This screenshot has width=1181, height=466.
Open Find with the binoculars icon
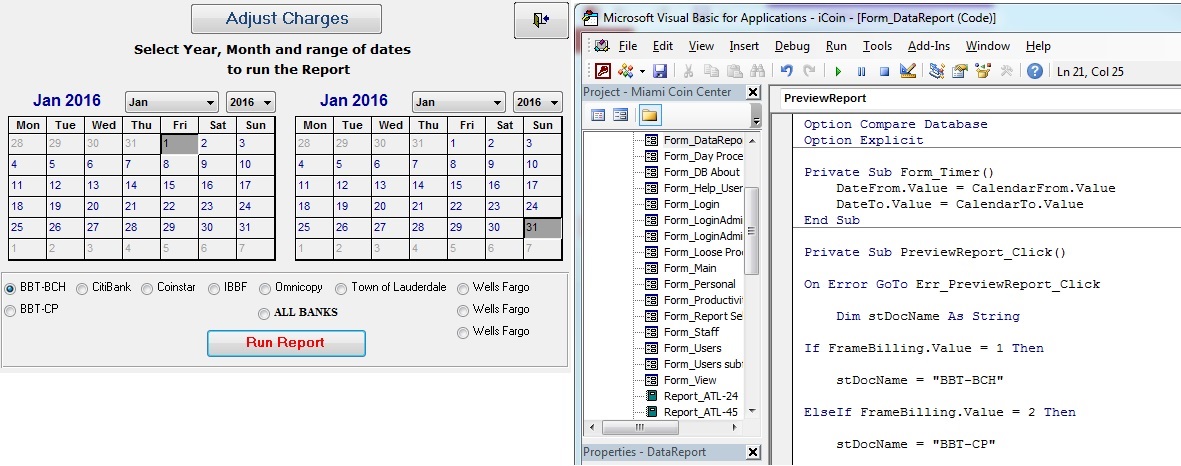(x=758, y=71)
